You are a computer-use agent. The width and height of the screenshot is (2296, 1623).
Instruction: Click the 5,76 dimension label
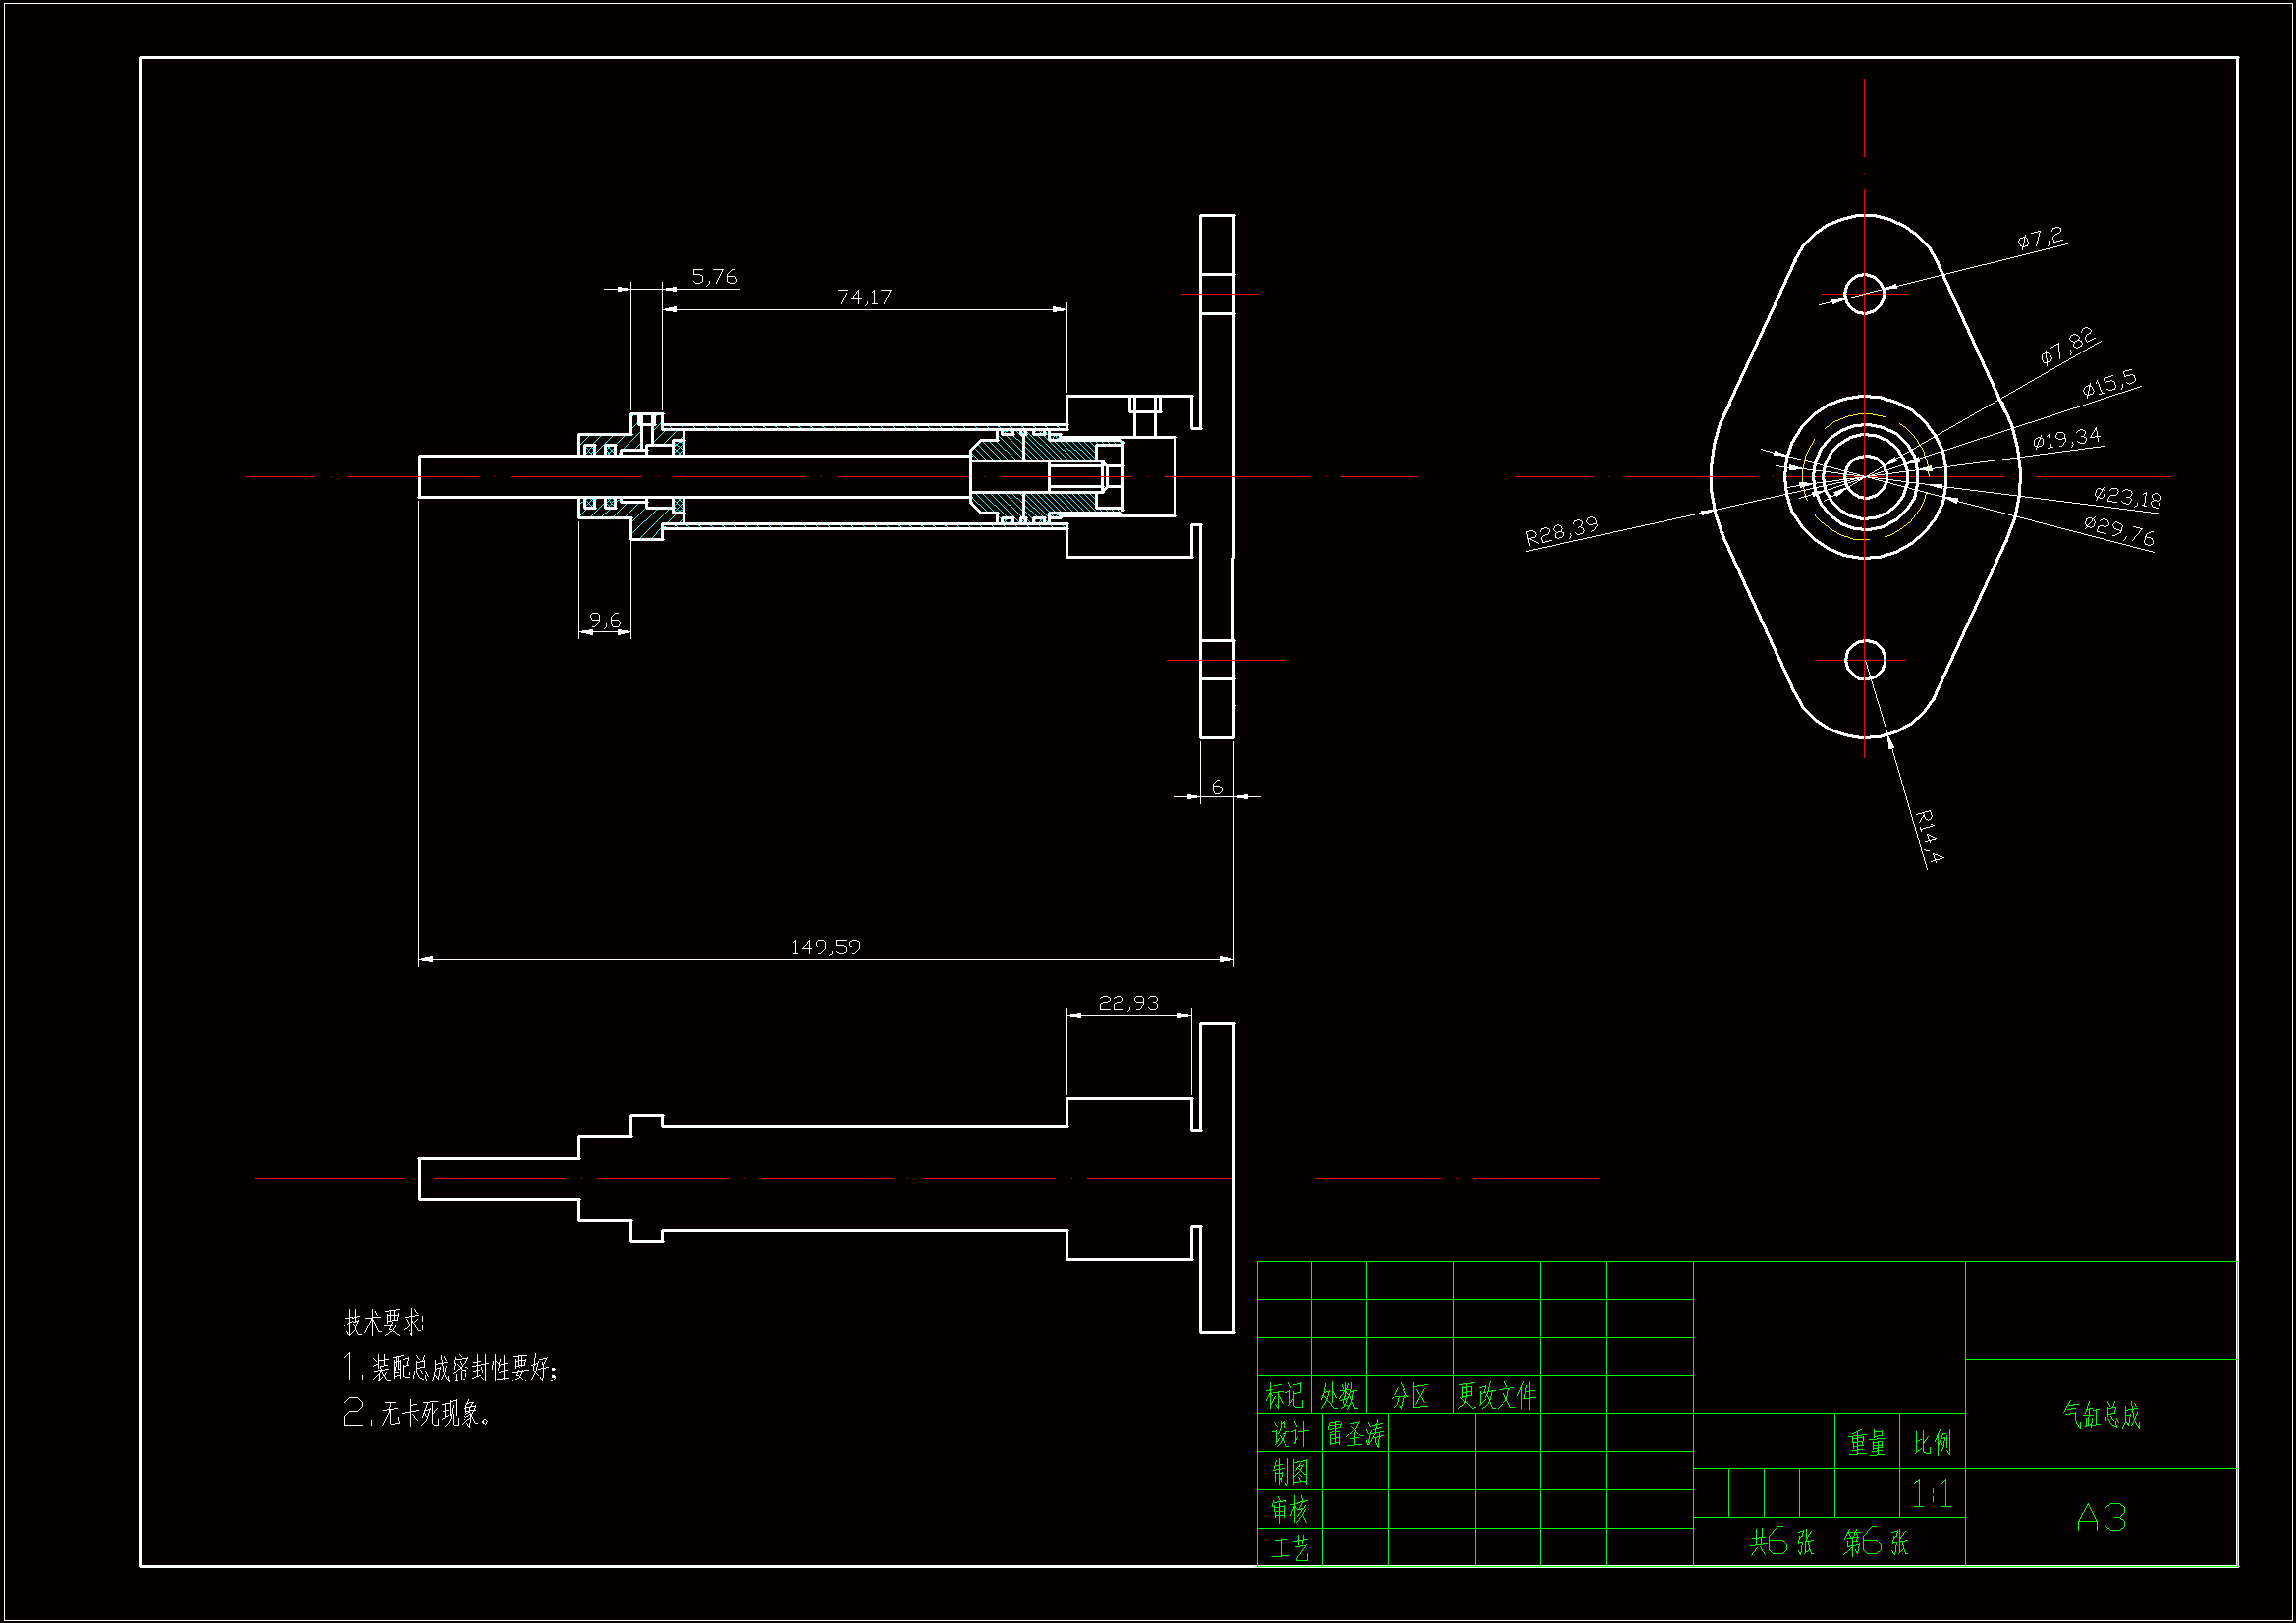click(714, 276)
